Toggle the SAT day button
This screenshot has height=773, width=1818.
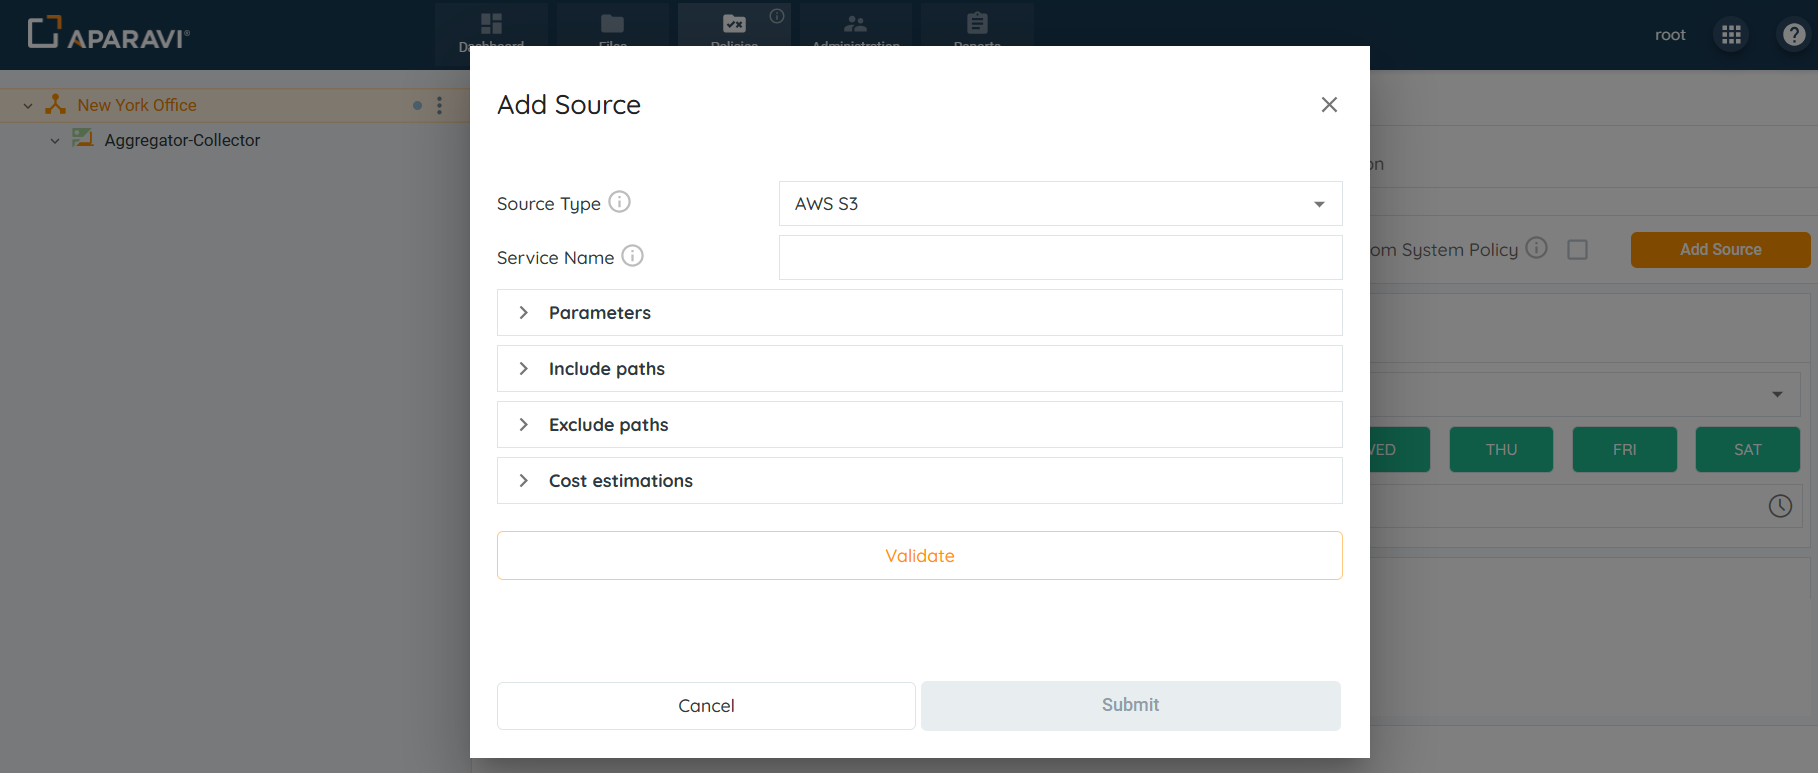(x=1746, y=450)
